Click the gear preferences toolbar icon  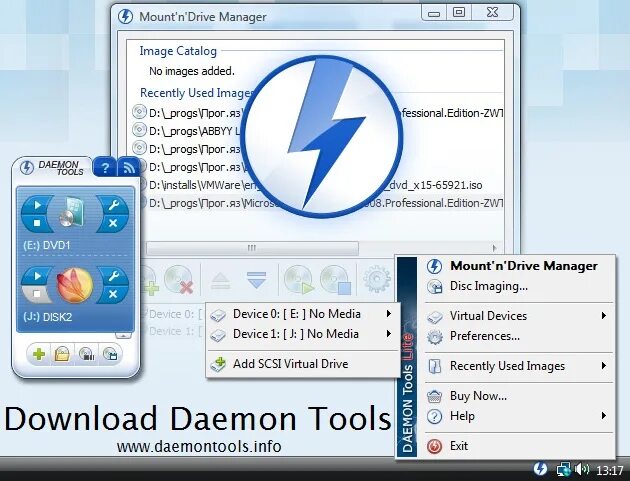(376, 279)
